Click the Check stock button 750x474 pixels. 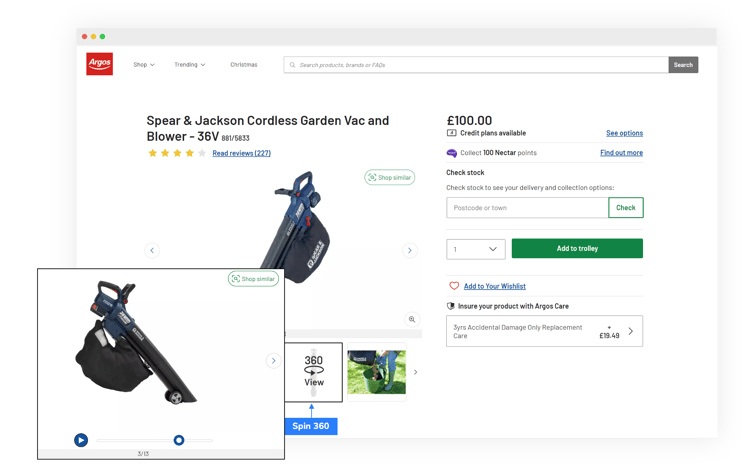tap(626, 208)
